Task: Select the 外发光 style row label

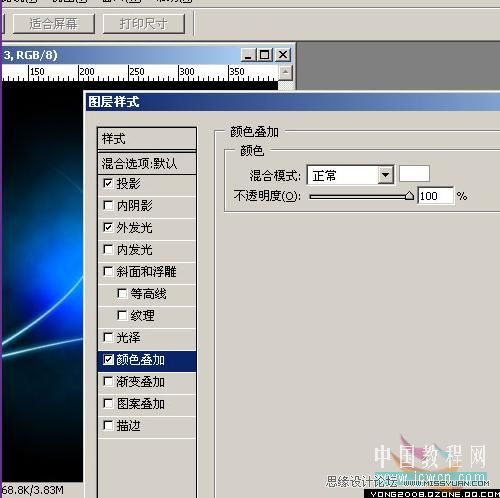Action: pyautogui.click(x=134, y=228)
